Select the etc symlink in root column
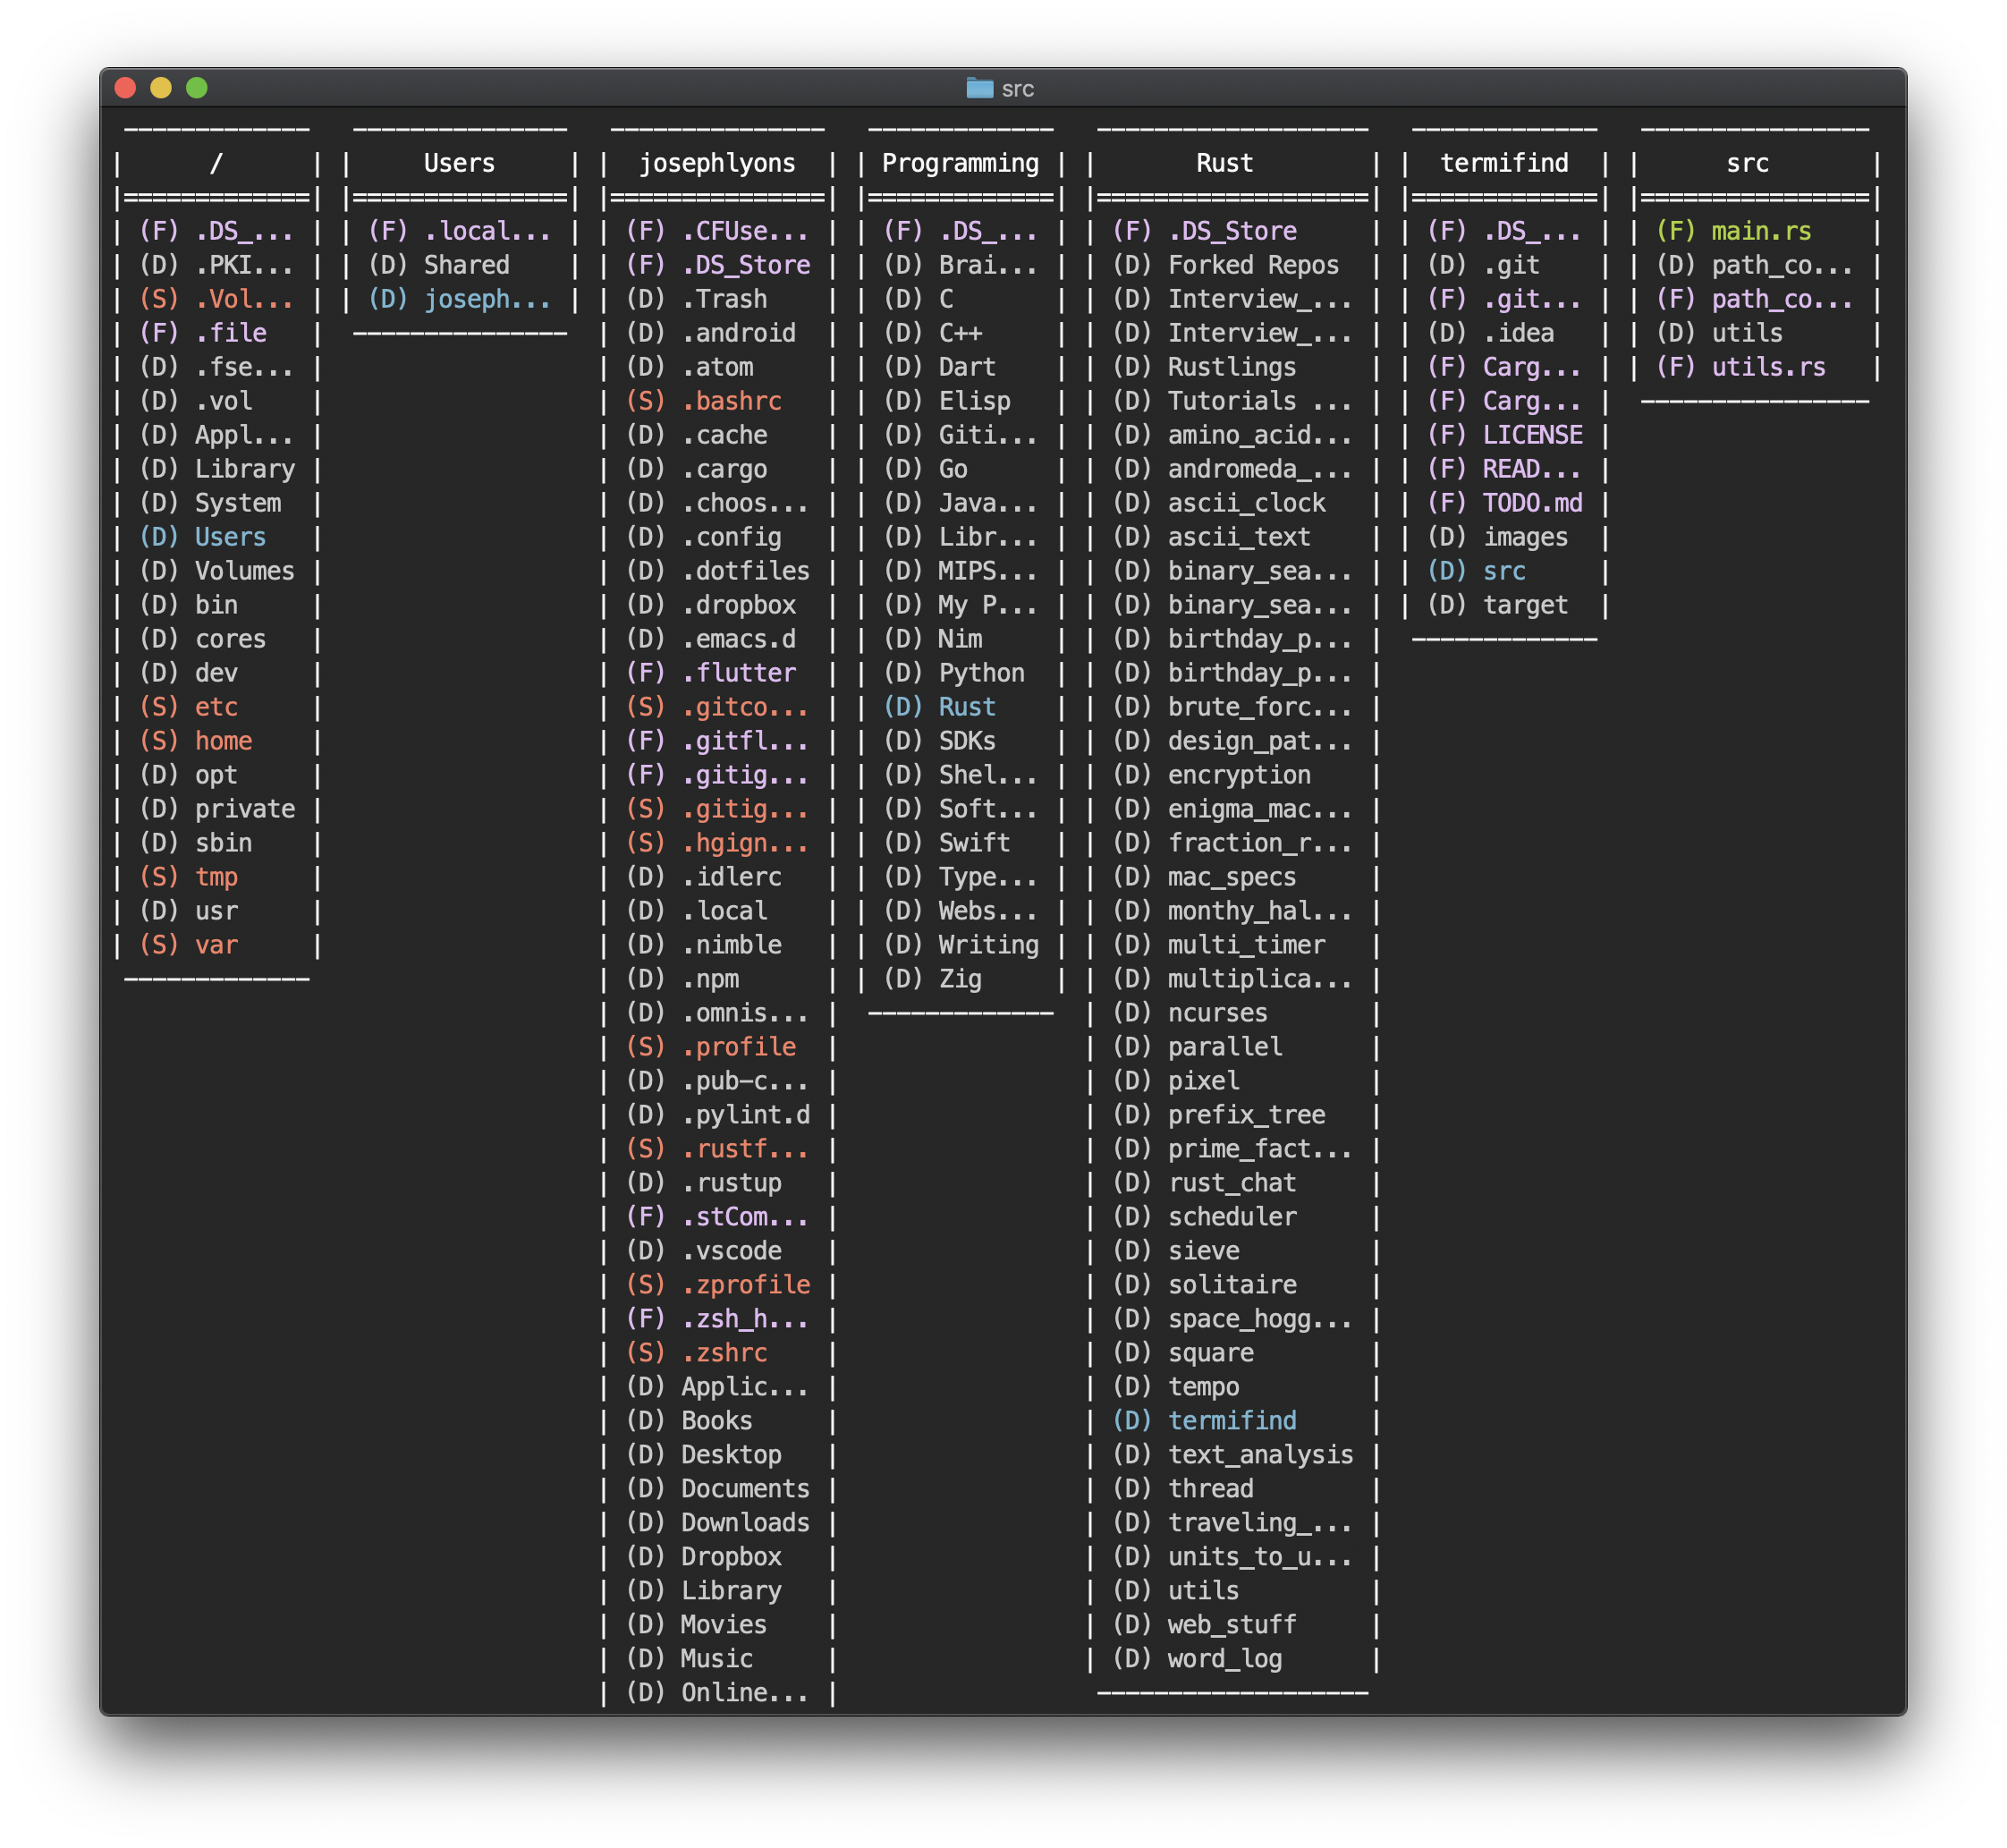The height and width of the screenshot is (1848, 2007). click(x=216, y=707)
